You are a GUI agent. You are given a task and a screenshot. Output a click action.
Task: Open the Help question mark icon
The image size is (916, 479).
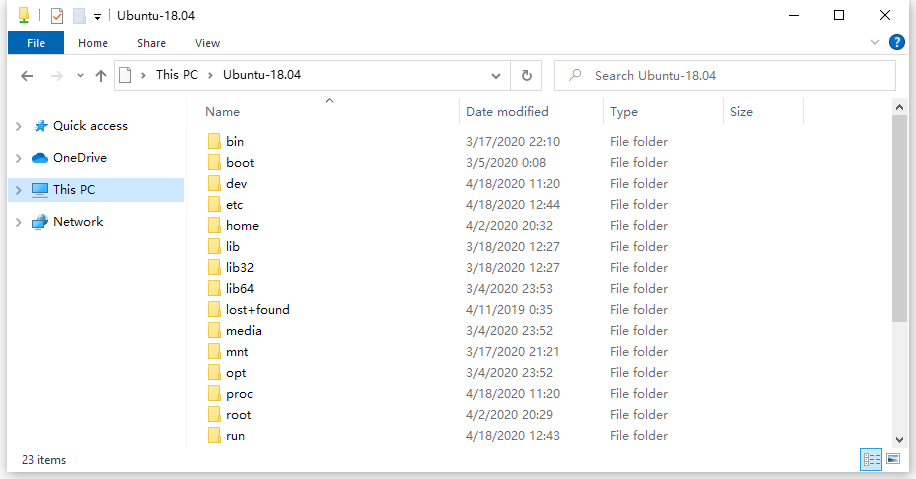click(896, 42)
